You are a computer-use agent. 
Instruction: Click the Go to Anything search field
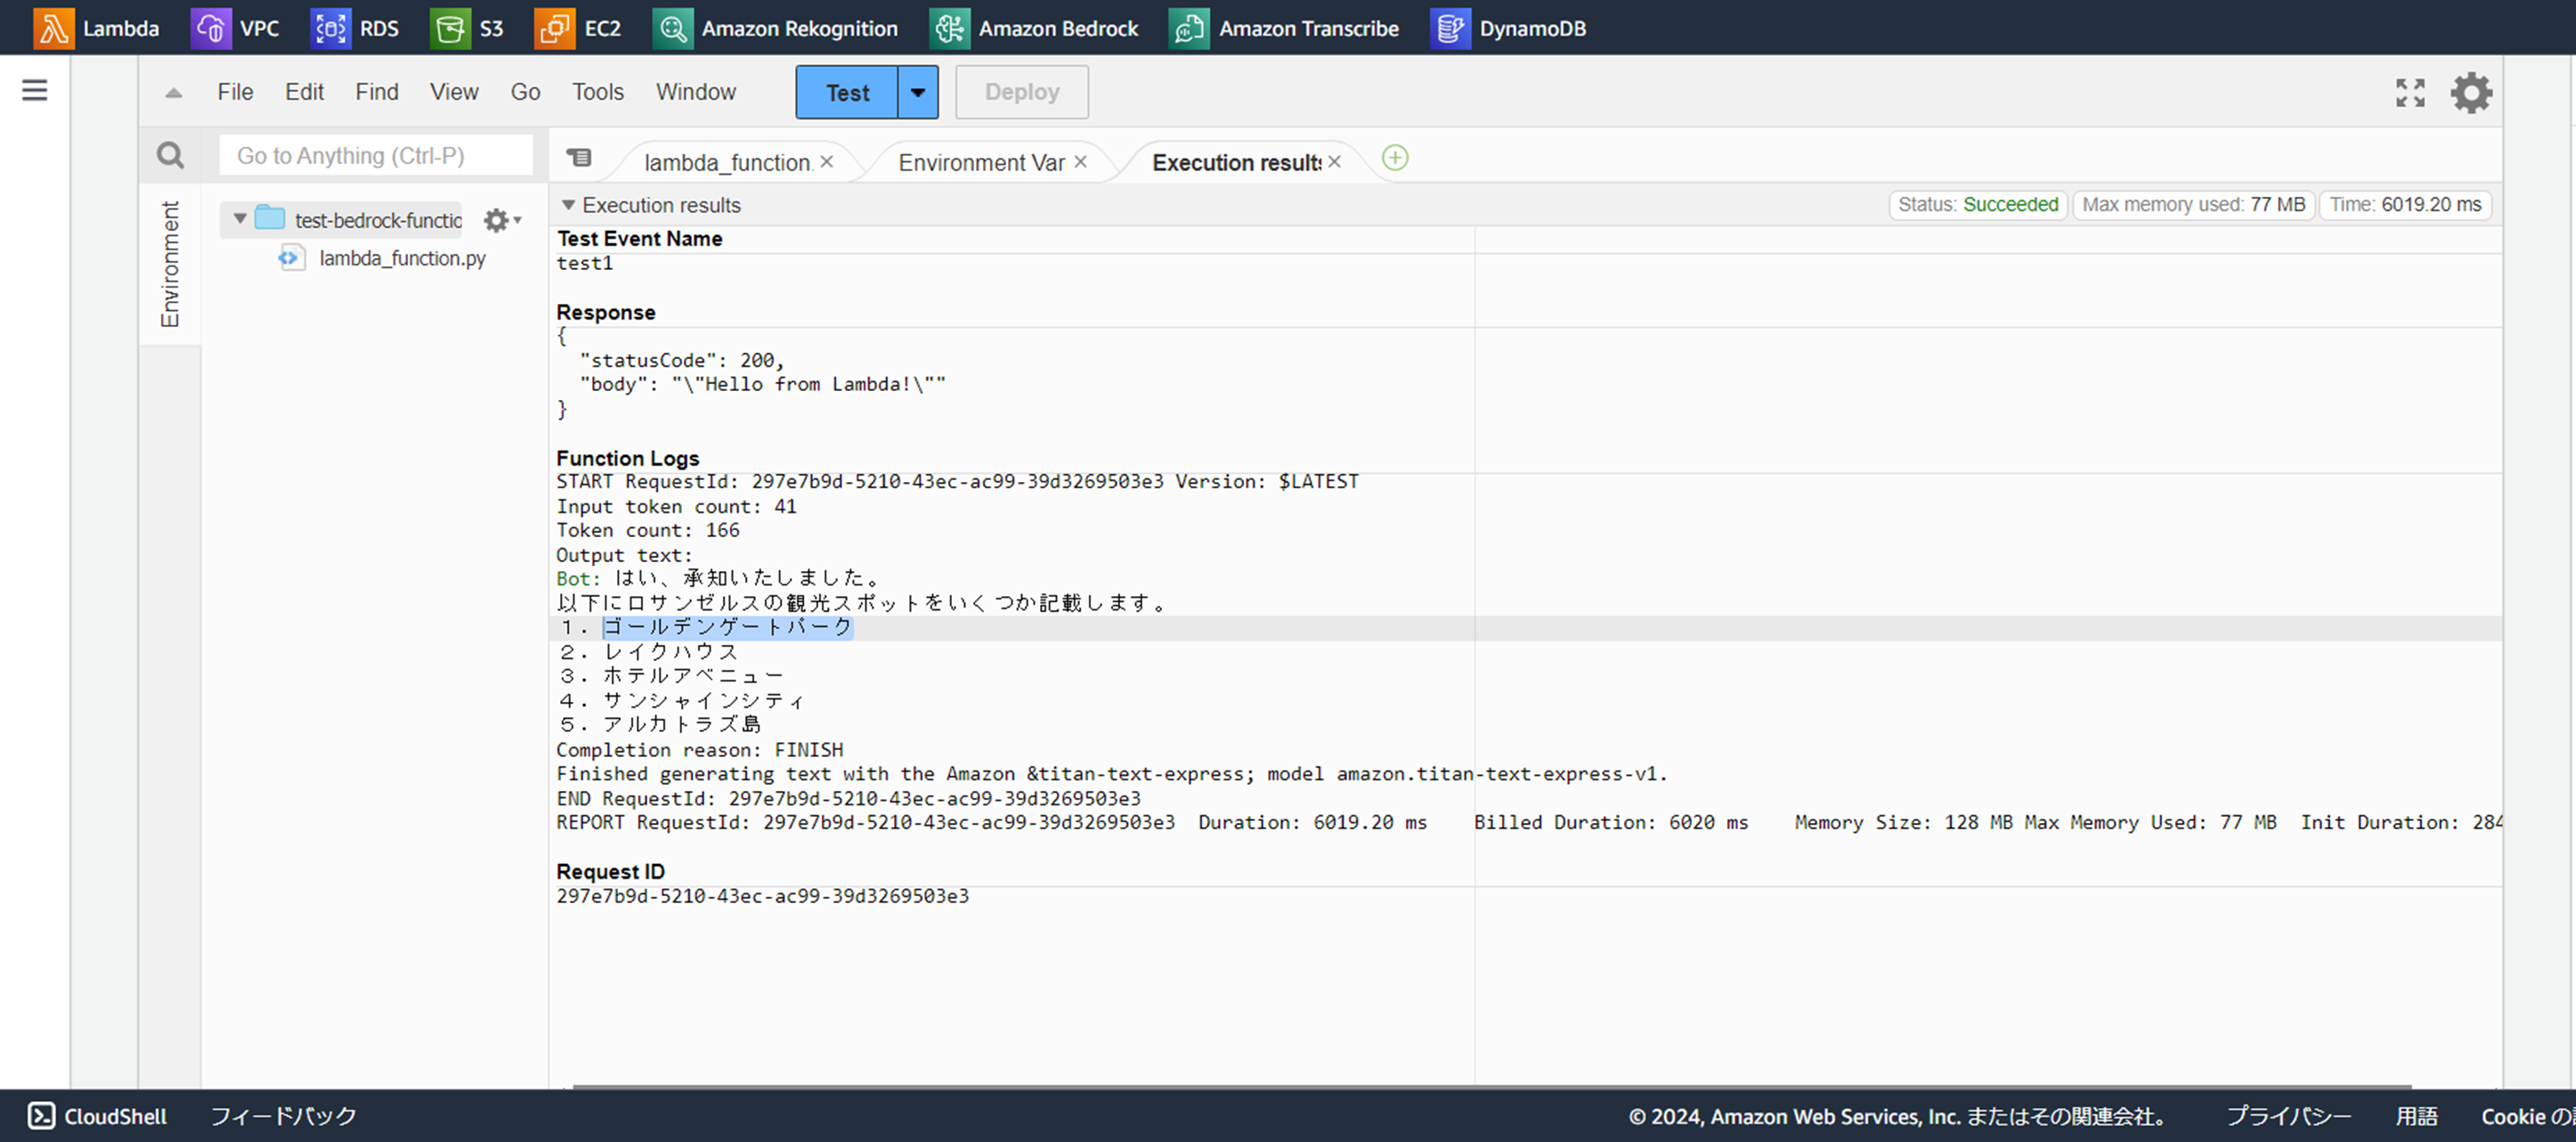tap(375, 155)
